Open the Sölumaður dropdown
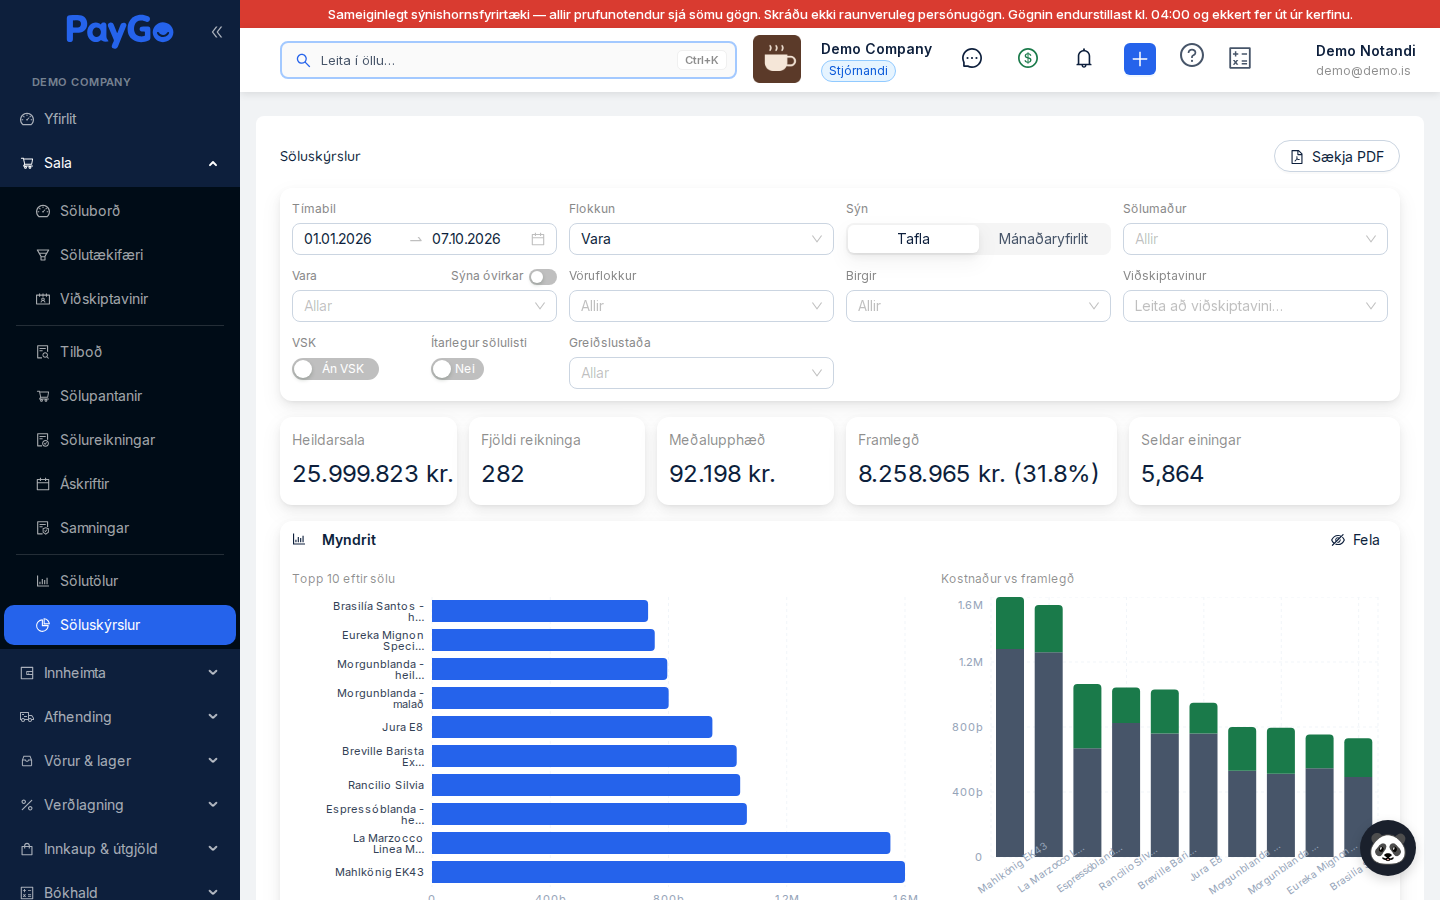Image resolution: width=1440 pixels, height=900 pixels. (x=1255, y=239)
